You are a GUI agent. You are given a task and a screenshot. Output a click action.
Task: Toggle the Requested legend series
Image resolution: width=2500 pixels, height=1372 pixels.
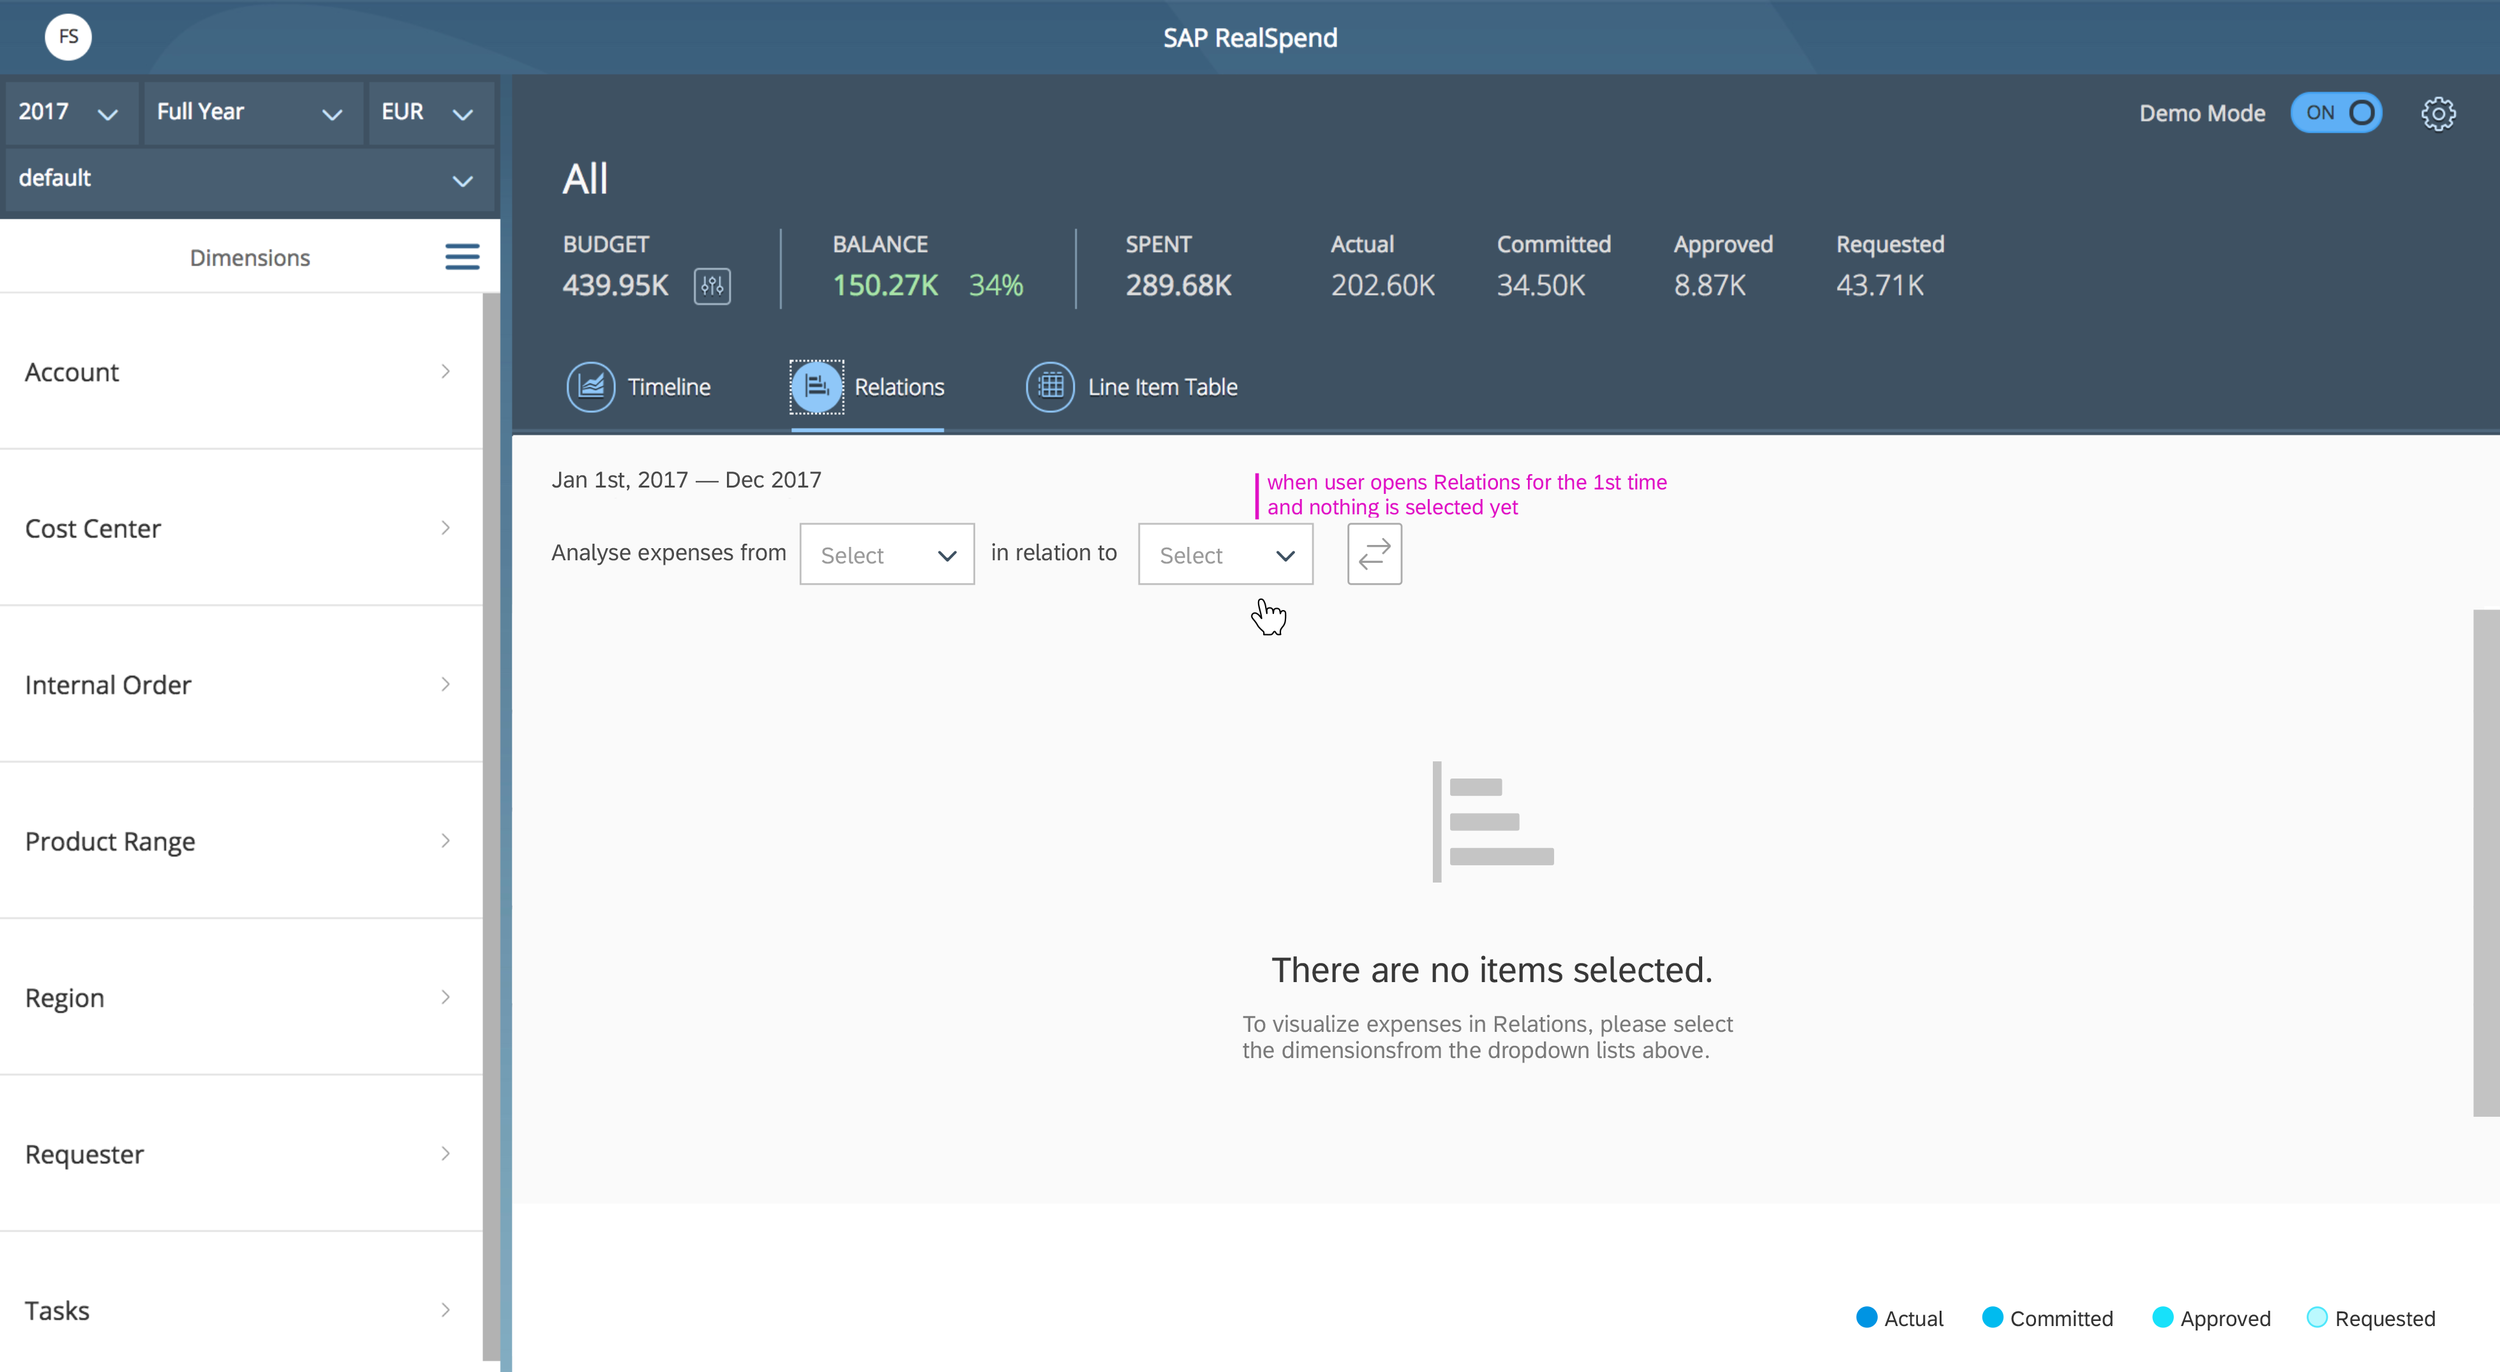tap(2371, 1318)
